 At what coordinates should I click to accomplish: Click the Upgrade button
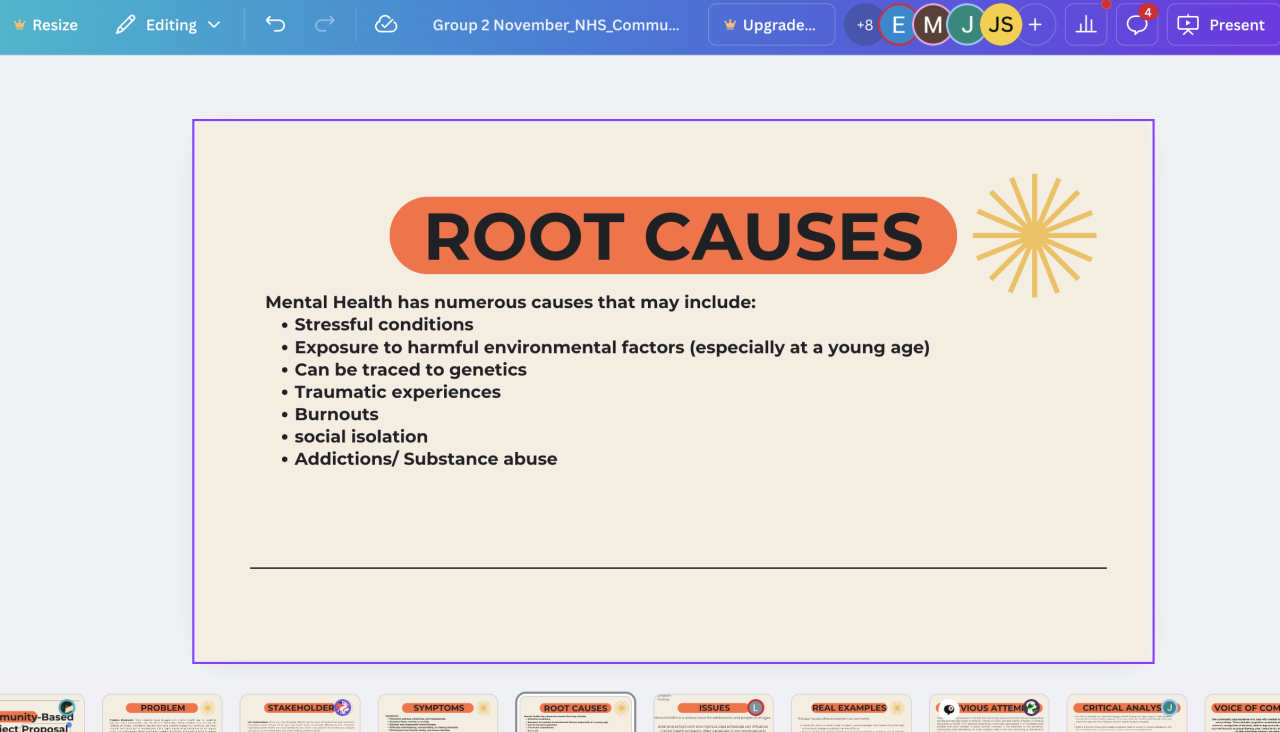click(x=771, y=25)
